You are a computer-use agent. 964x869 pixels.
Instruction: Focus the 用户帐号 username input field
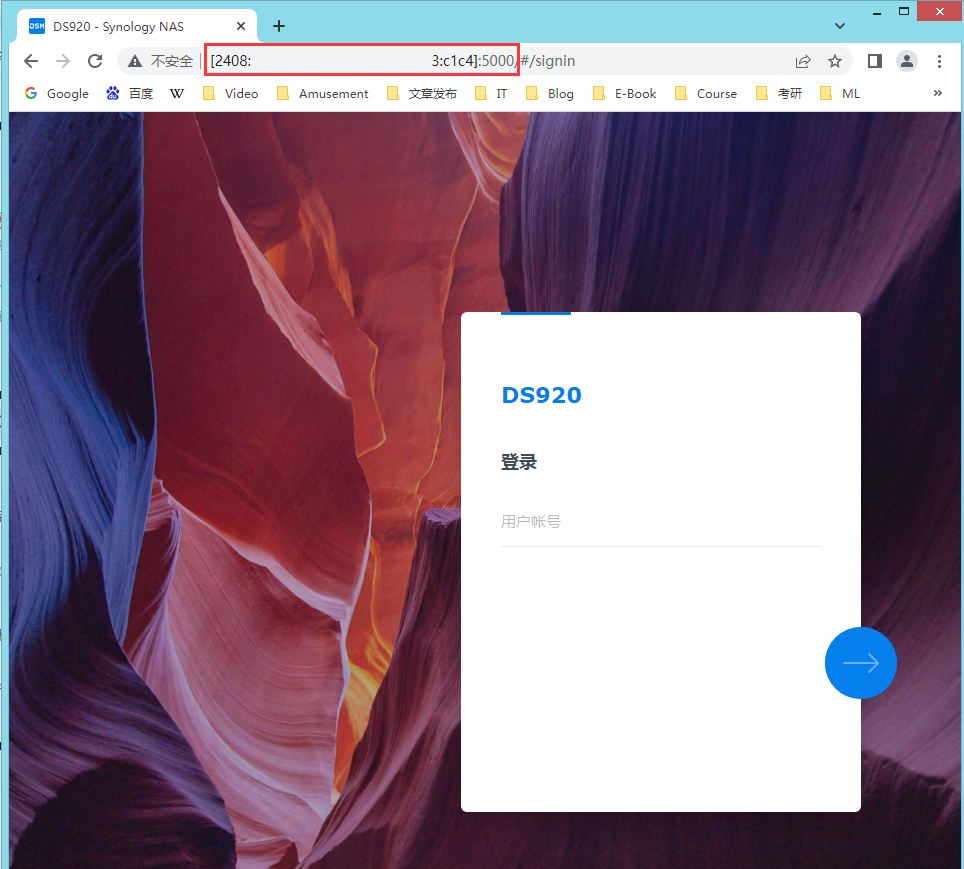[660, 522]
